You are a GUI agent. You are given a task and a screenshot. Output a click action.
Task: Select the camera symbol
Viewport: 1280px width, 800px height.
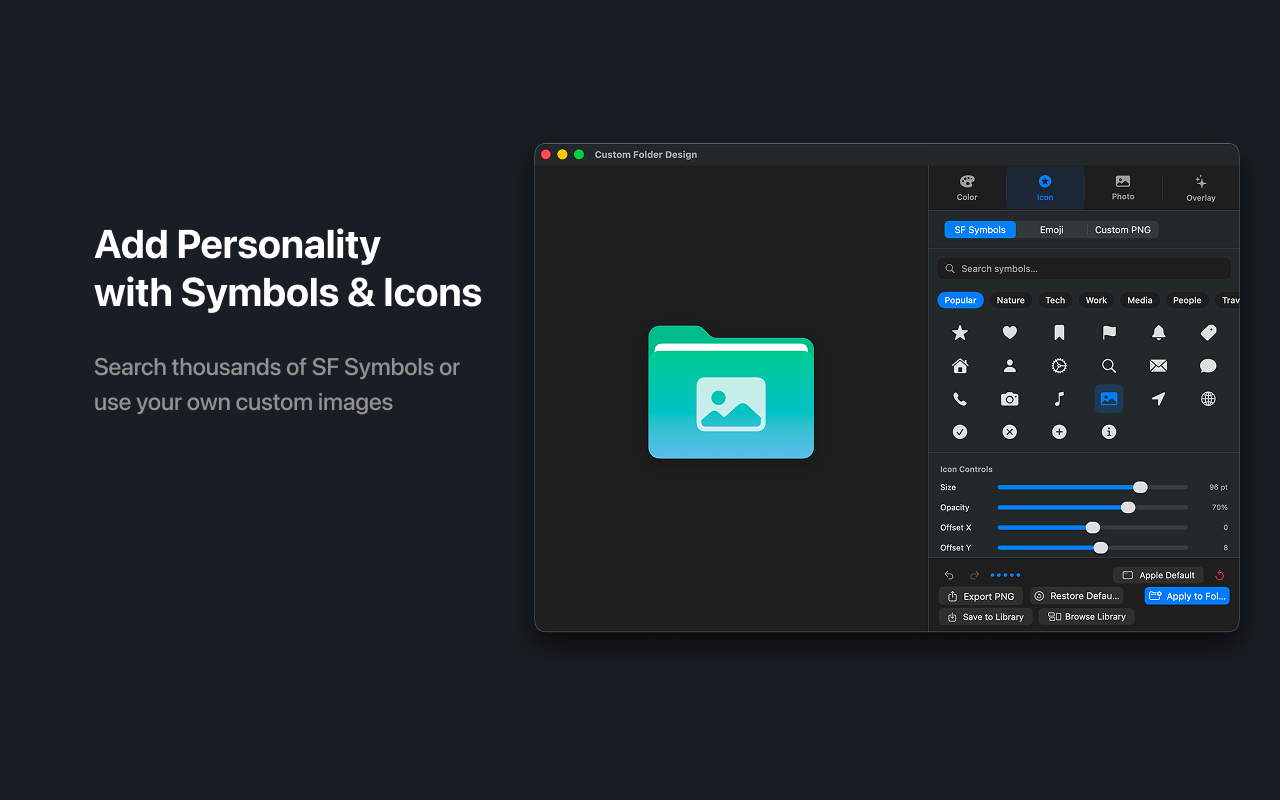click(x=1009, y=398)
